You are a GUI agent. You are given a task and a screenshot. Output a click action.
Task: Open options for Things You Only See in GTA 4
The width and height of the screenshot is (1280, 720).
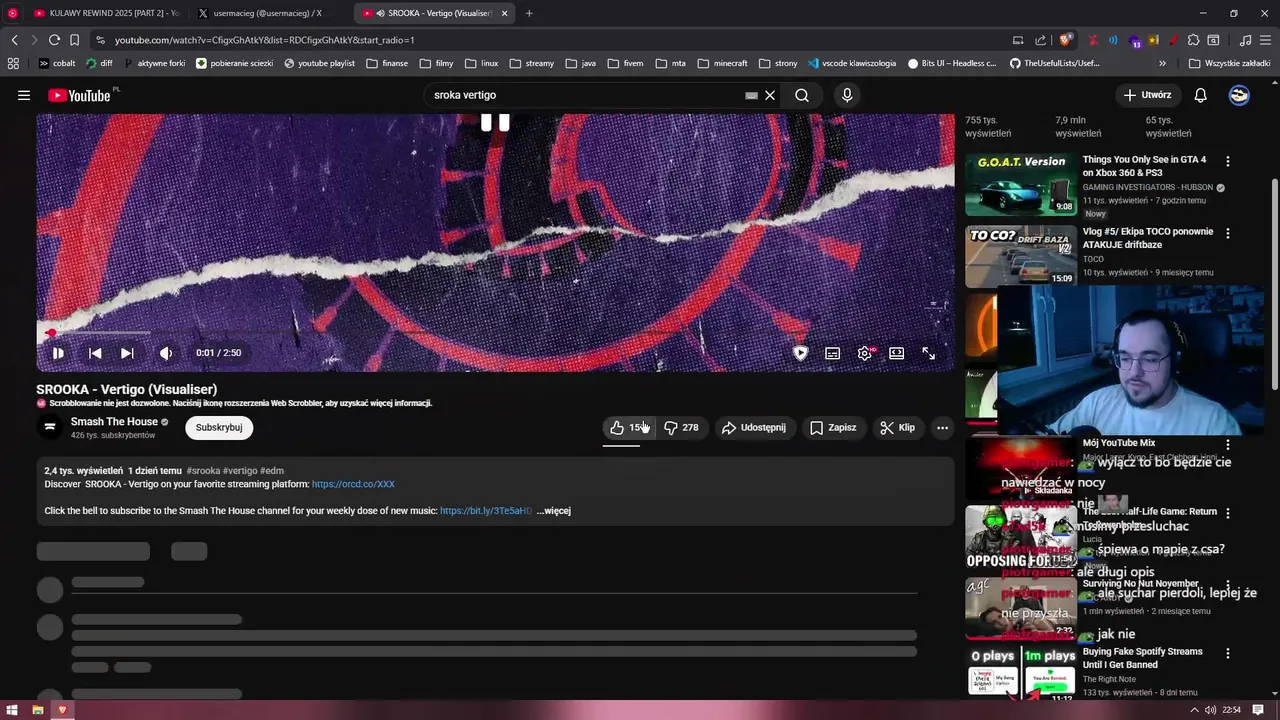coord(1228,161)
